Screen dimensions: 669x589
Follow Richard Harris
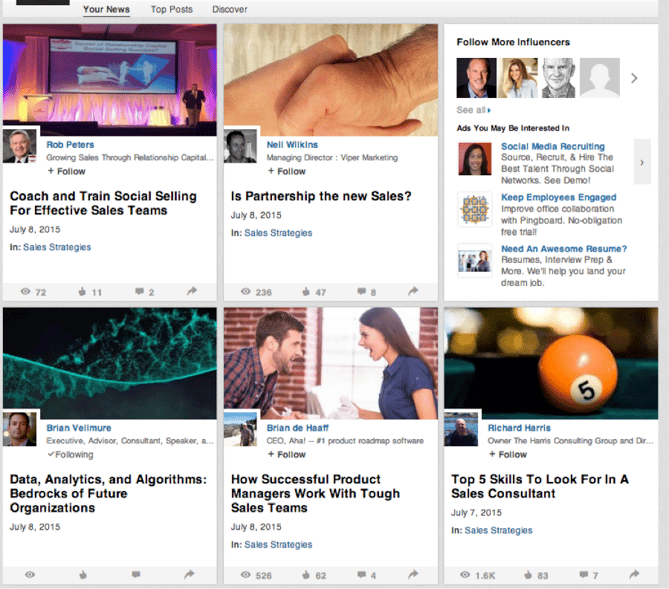508,455
